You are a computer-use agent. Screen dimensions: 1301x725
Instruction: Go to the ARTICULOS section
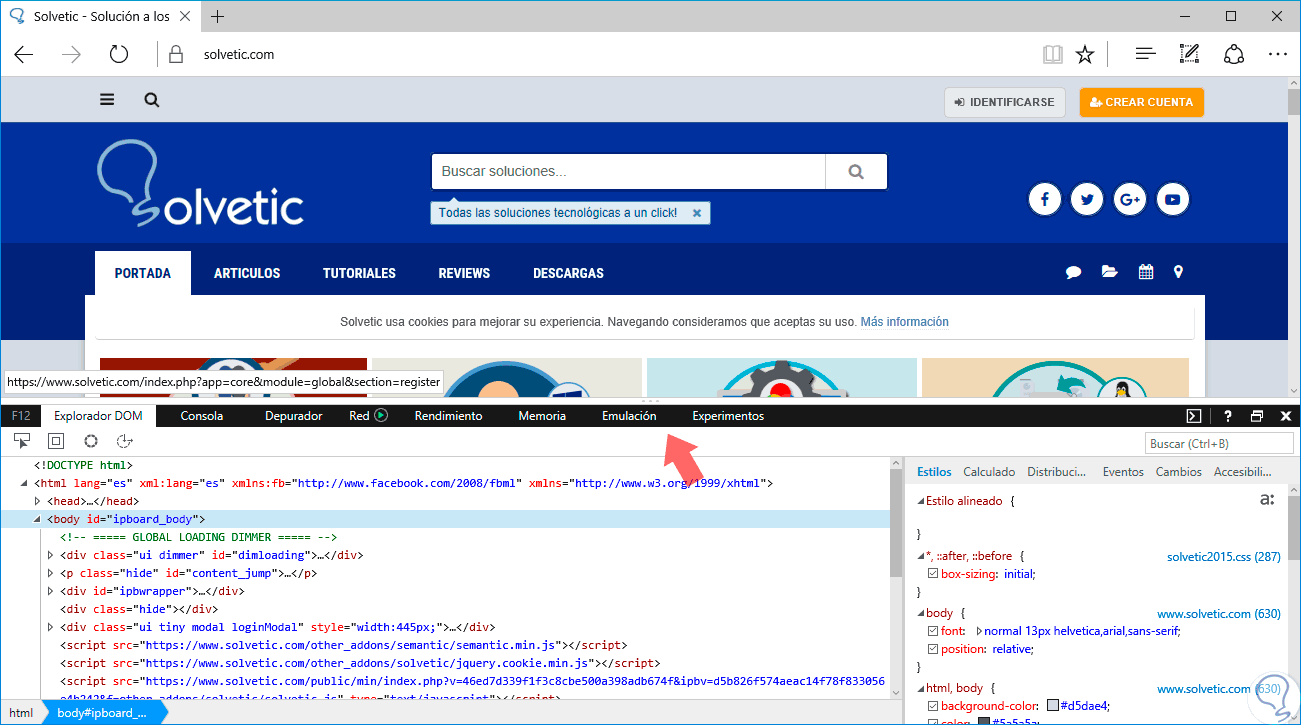click(x=247, y=273)
